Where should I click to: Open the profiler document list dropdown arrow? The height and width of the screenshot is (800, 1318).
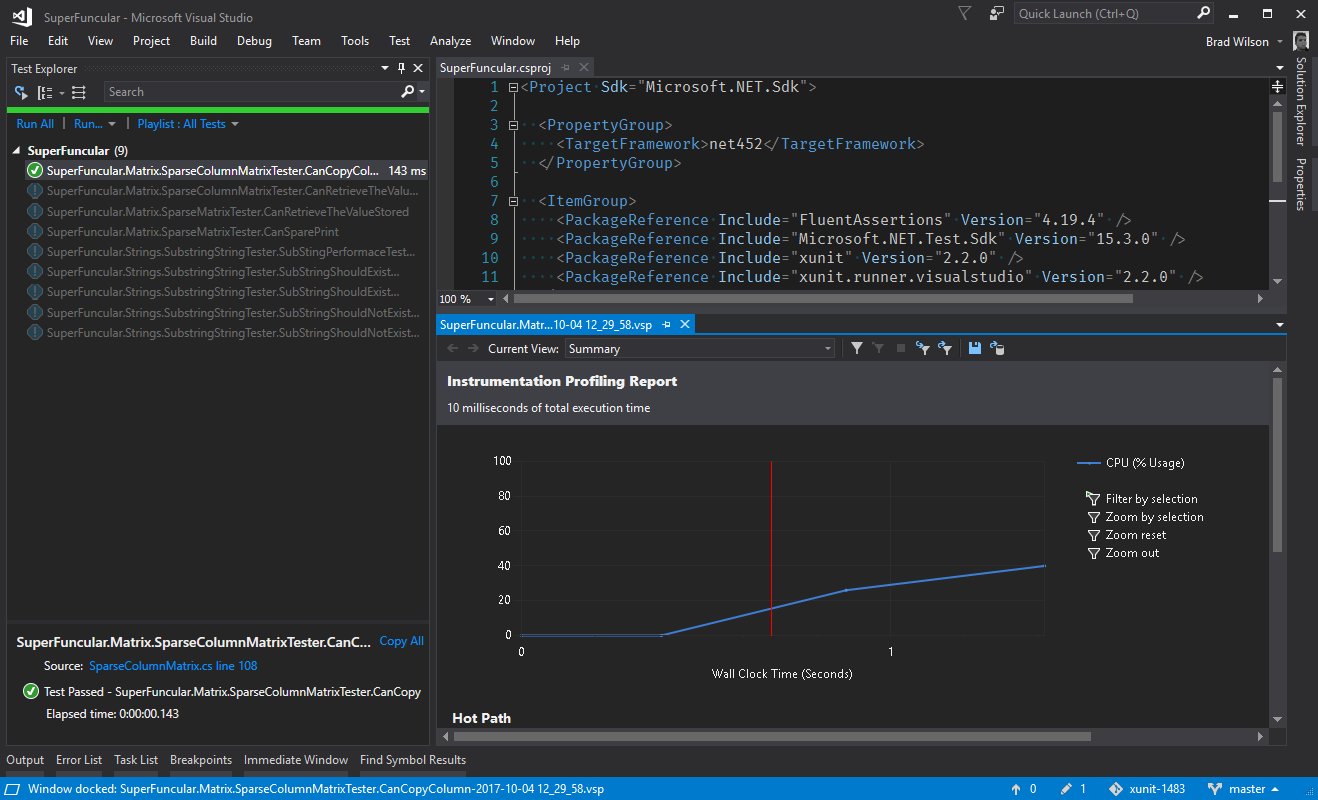[x=1280, y=325]
